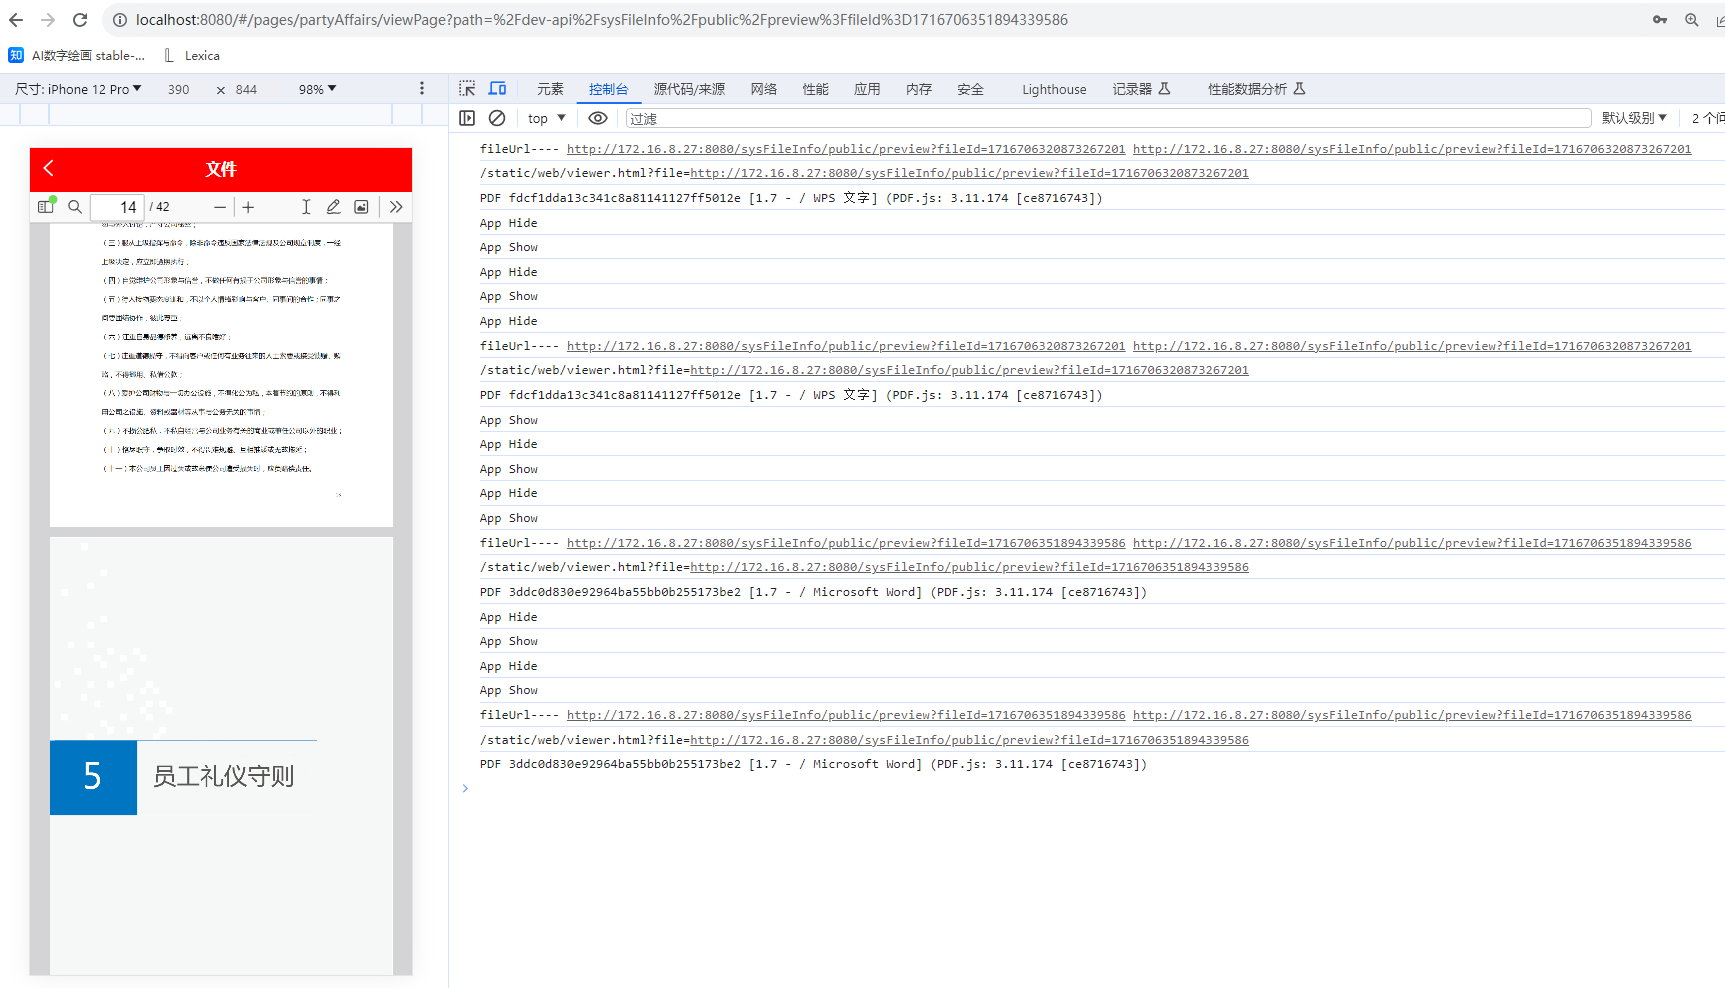This screenshot has width=1725, height=988.
Task: Open the "top" frame context dropdown
Action: (x=545, y=118)
